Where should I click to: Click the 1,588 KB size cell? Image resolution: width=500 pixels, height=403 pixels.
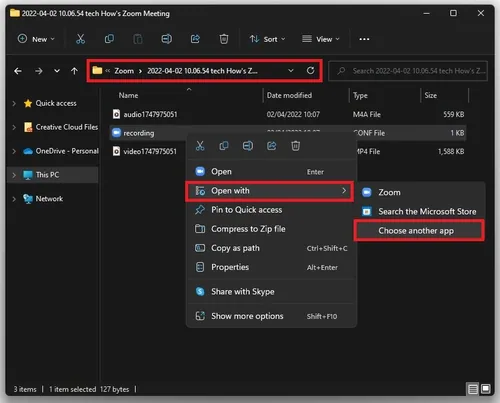(451, 152)
